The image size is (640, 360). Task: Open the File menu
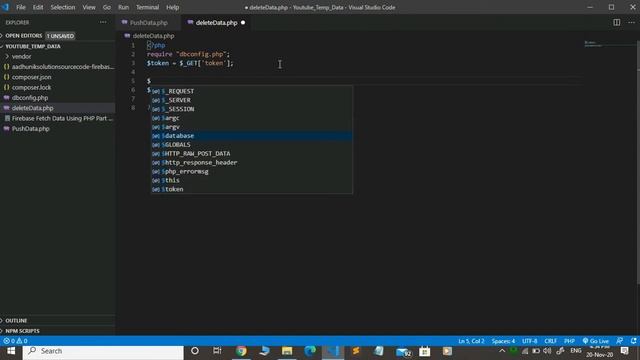click(x=21, y=7)
